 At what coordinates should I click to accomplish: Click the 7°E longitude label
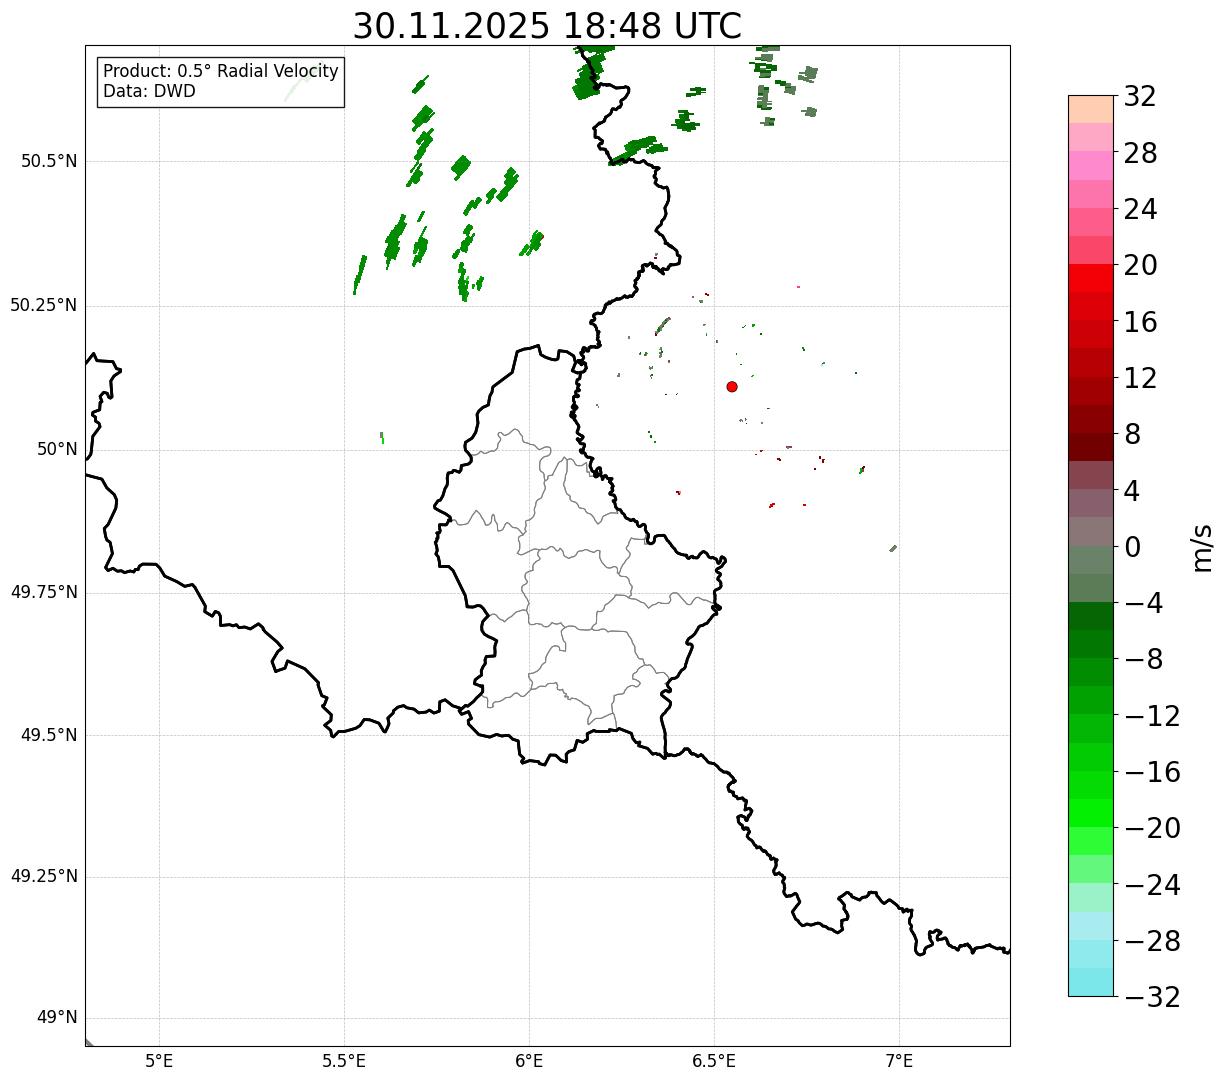click(x=899, y=1061)
